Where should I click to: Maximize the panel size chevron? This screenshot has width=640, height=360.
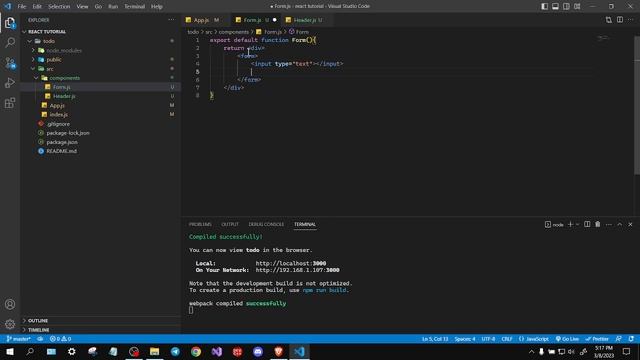(620, 224)
